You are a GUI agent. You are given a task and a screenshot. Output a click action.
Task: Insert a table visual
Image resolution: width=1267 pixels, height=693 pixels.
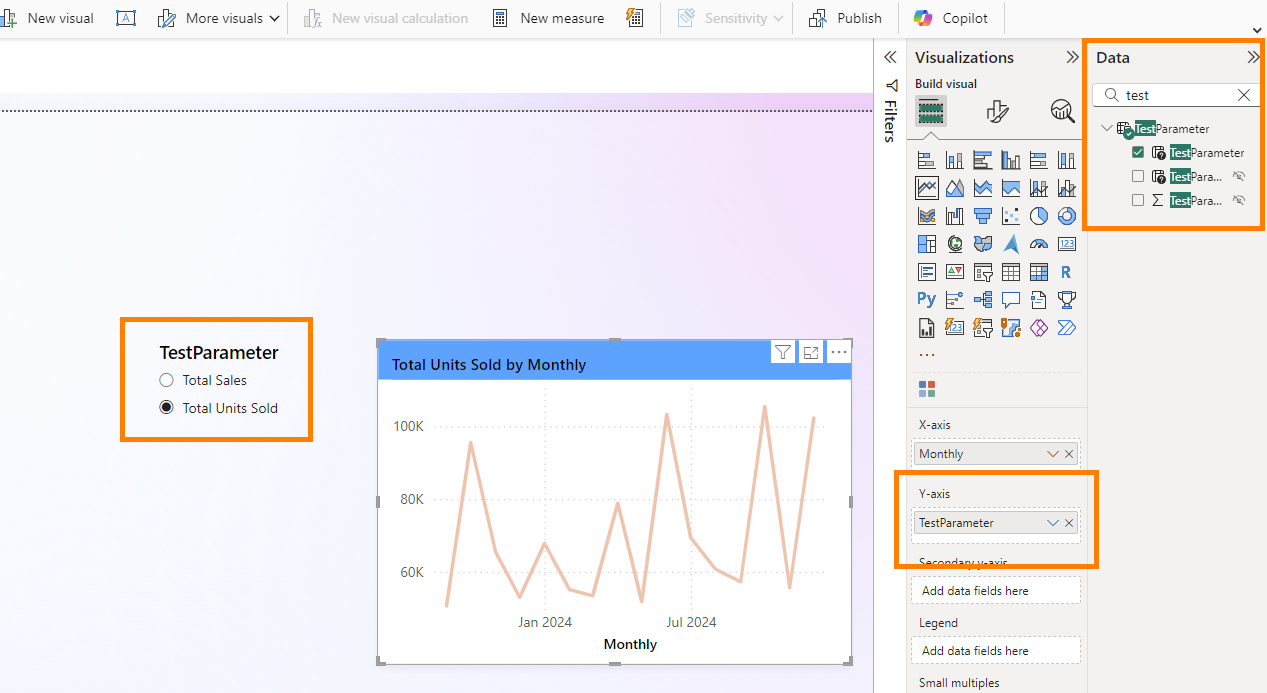(x=1011, y=272)
